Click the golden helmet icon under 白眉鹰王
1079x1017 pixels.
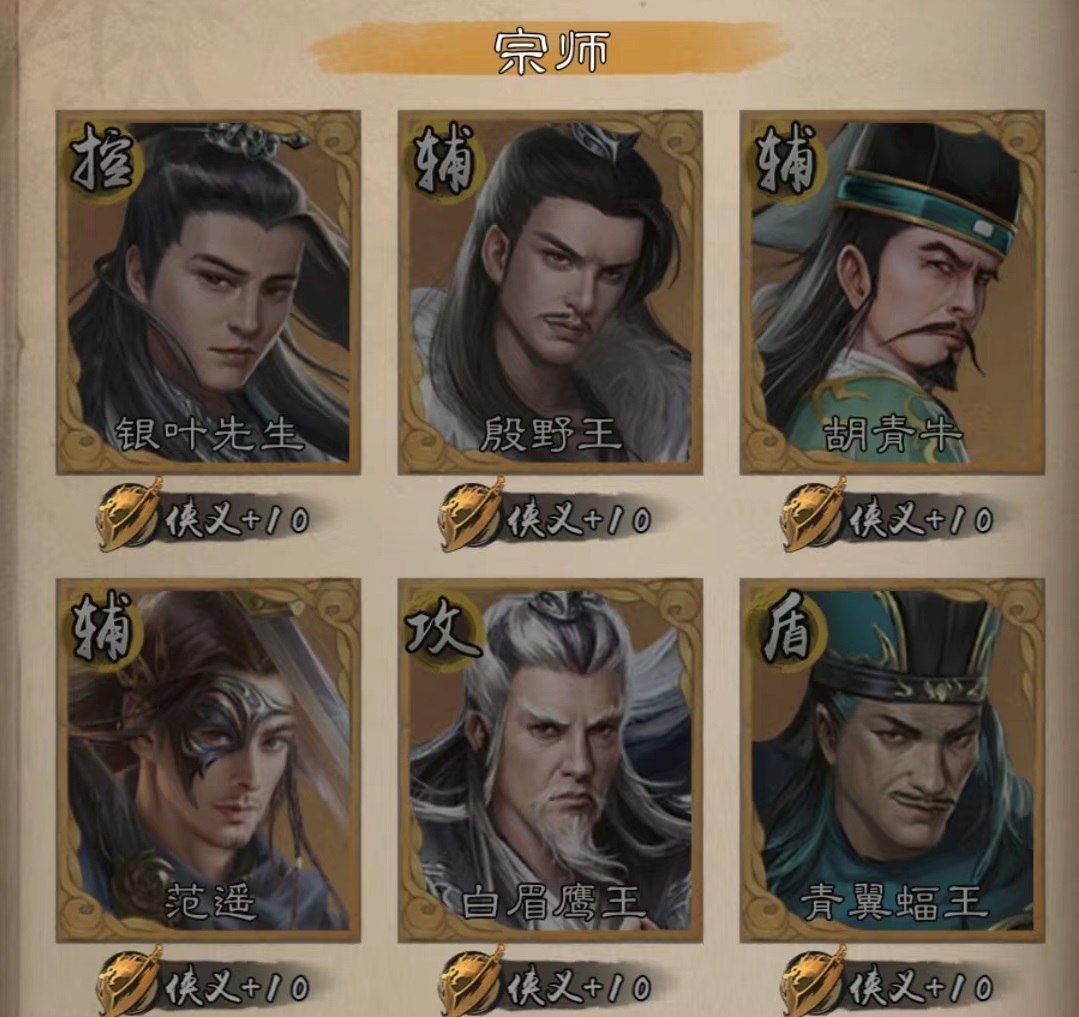(471, 983)
